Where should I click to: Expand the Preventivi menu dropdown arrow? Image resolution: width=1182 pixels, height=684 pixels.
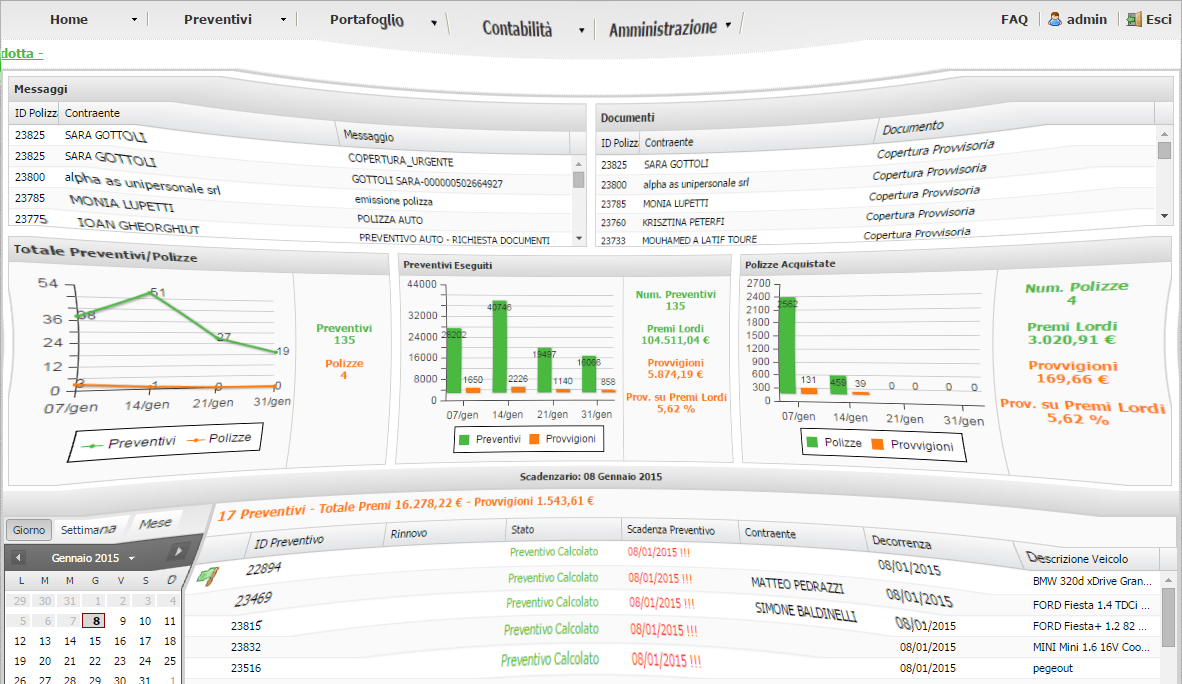pyautogui.click(x=284, y=20)
